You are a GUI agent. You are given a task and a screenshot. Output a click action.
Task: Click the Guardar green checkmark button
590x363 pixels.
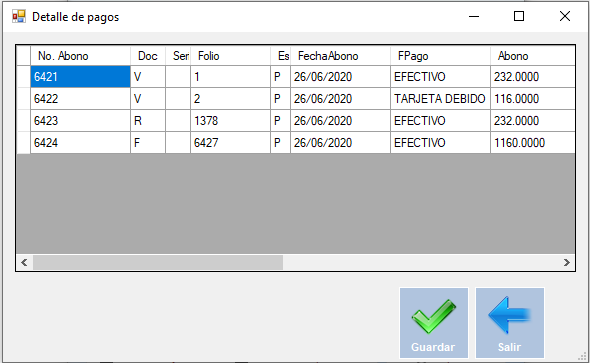click(x=434, y=323)
